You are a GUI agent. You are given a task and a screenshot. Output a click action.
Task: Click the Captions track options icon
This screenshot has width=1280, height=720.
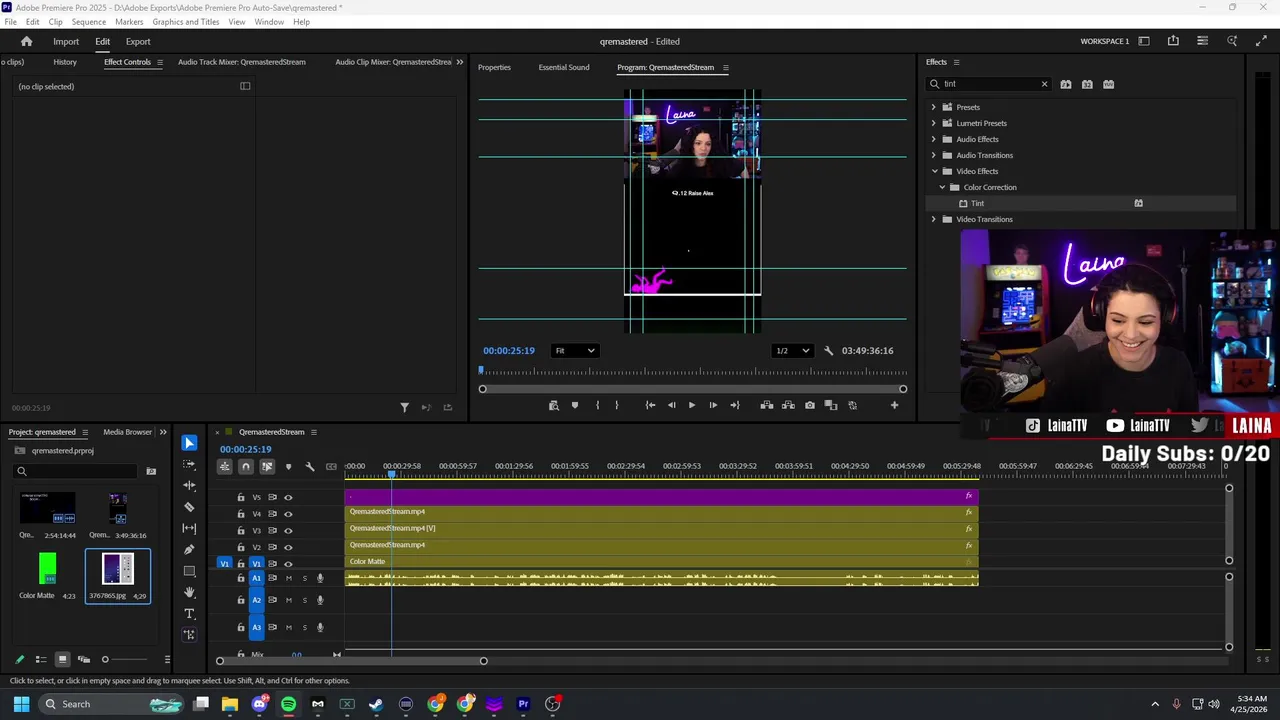coord(331,467)
